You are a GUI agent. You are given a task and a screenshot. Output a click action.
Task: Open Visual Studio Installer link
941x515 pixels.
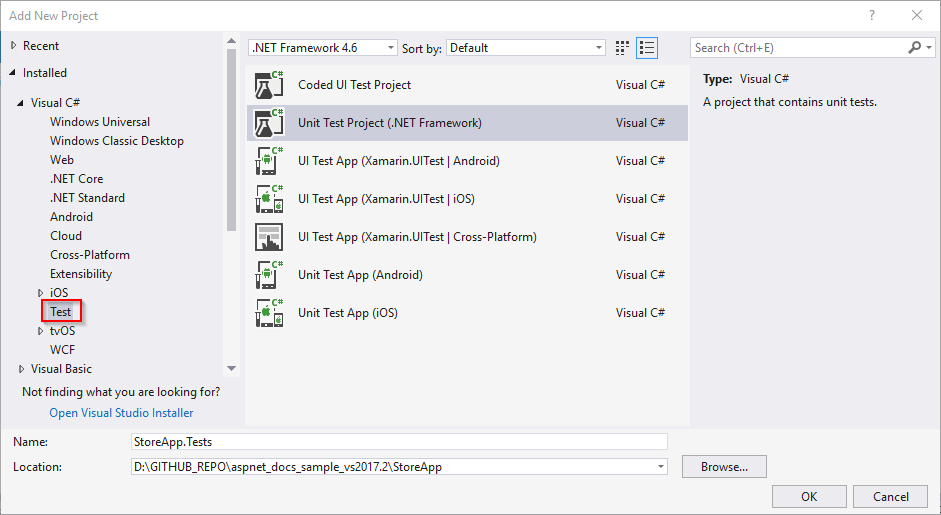click(121, 413)
